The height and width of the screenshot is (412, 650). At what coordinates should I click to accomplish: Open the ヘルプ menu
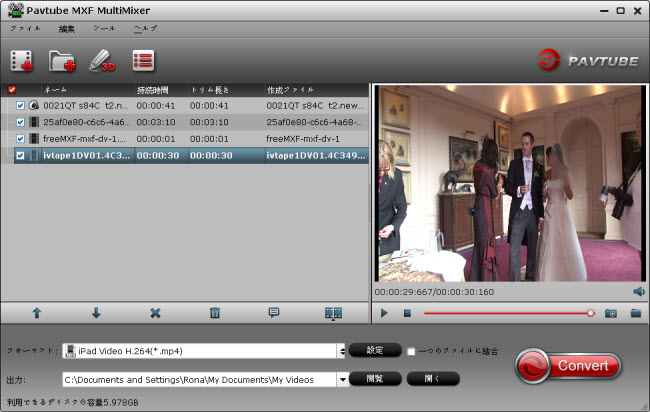[x=146, y=28]
